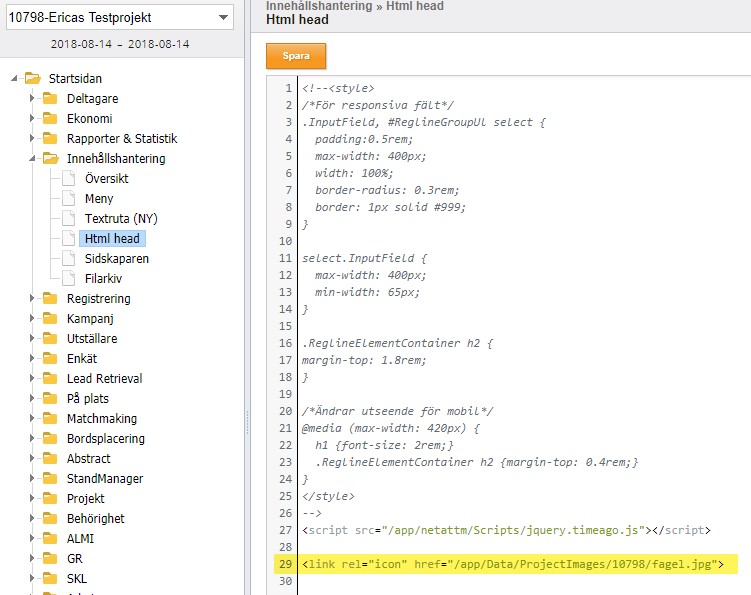
Task: Open Textruta (NY) in the tree
Action: coord(121,218)
